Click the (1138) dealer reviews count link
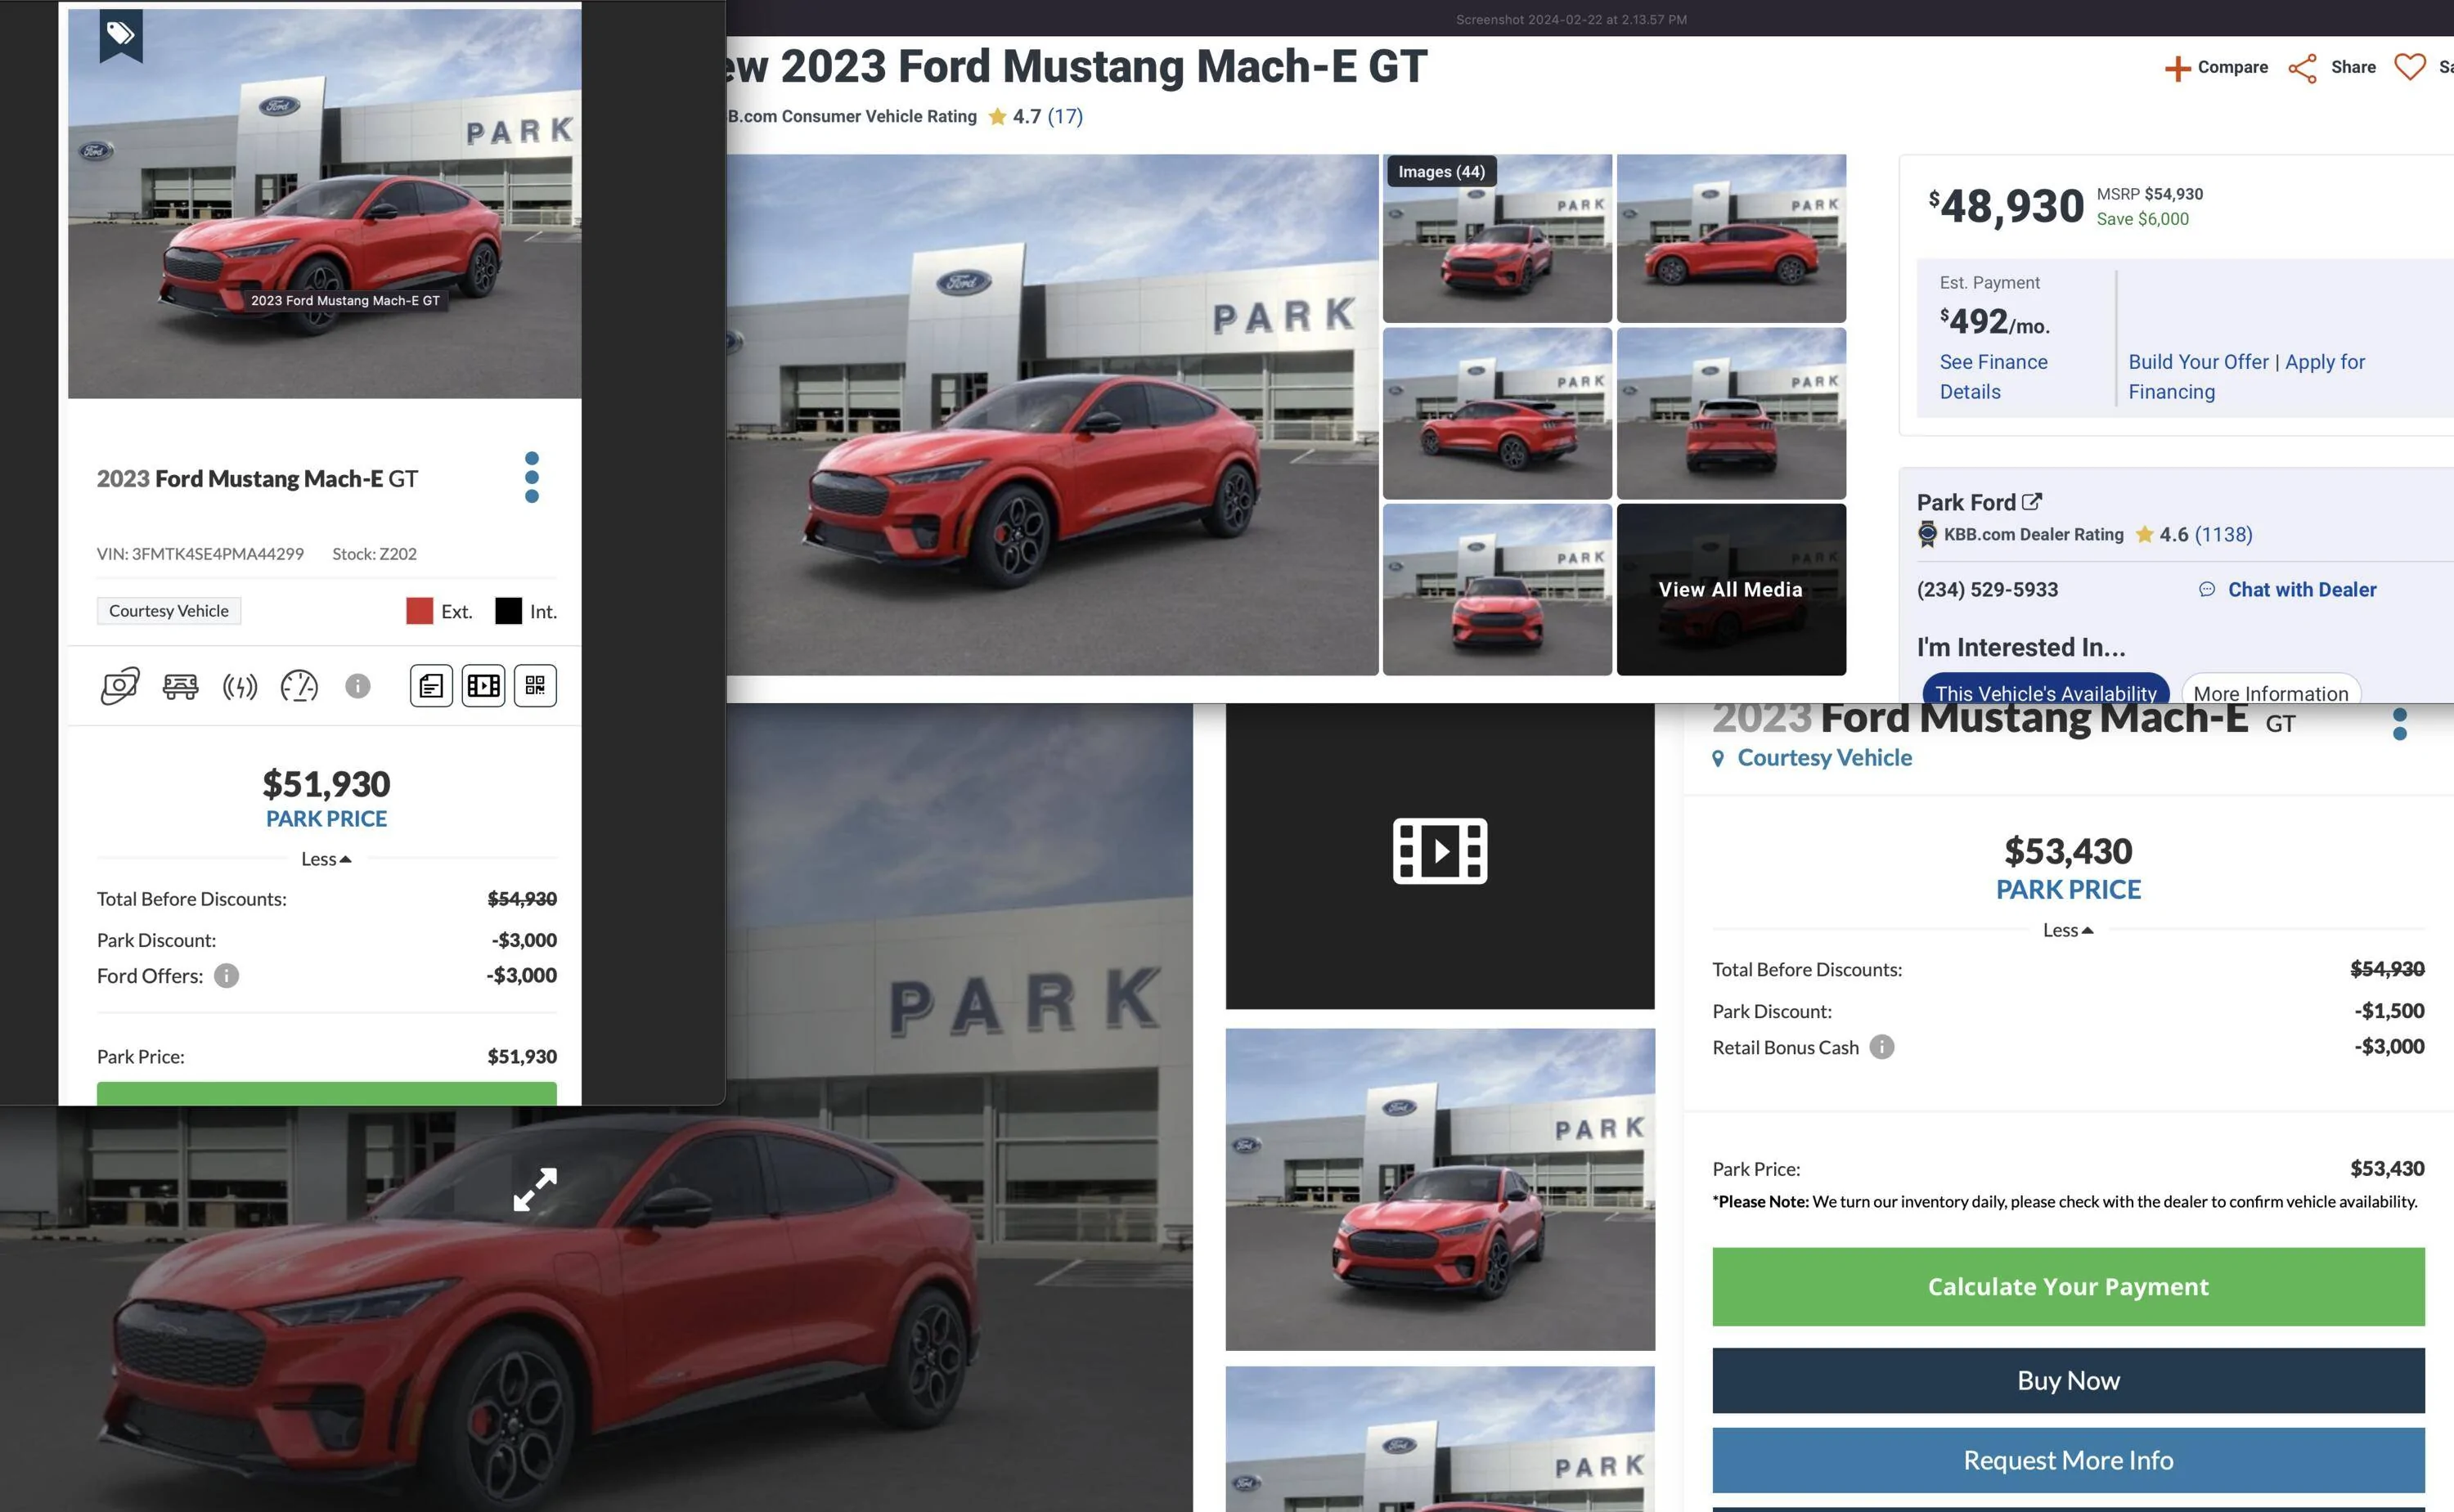Screen dimensions: 2454x1512 (2223, 535)
